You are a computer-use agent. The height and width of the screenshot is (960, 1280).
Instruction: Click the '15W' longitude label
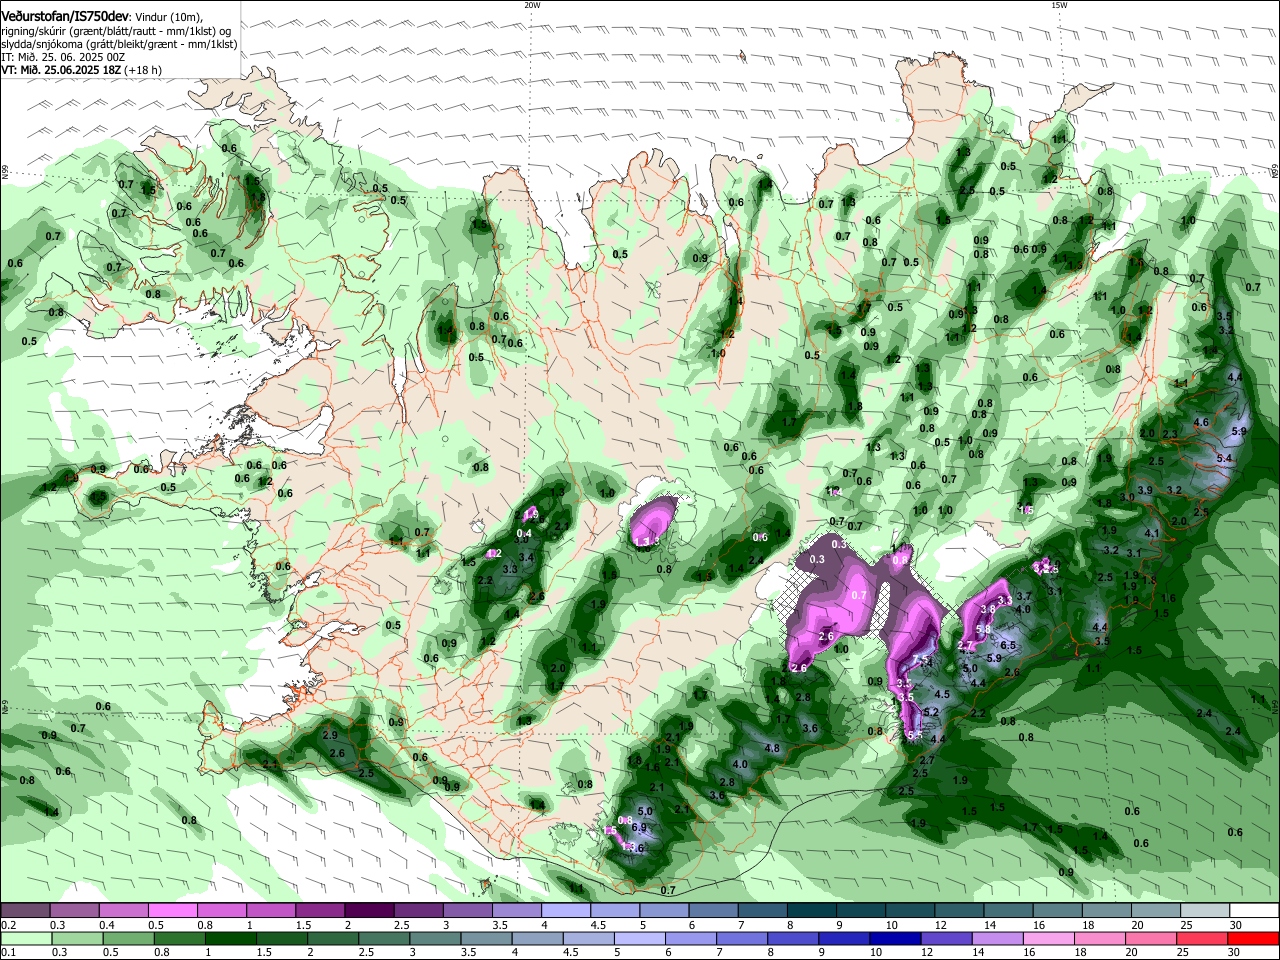1059,5
